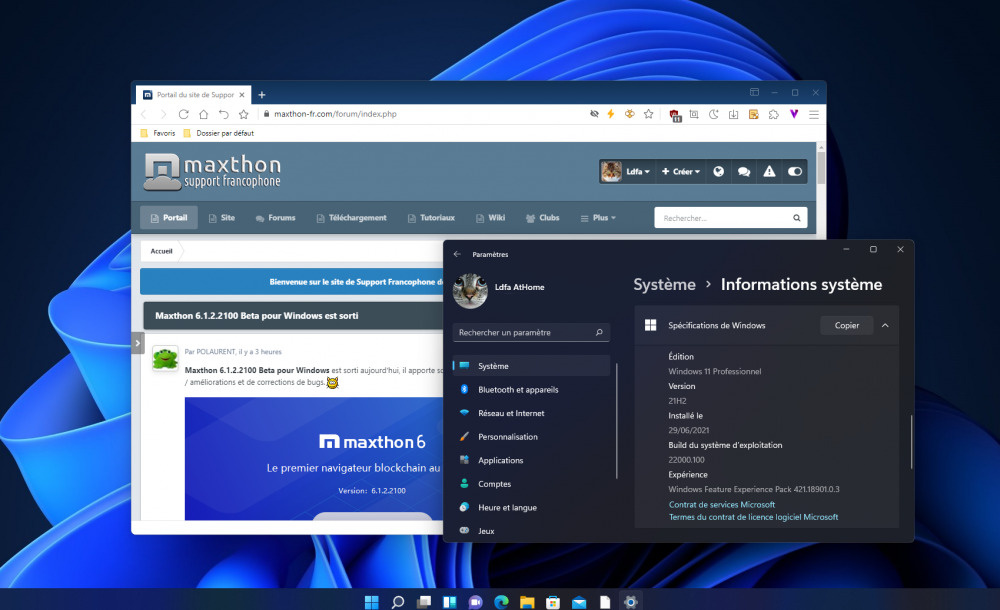Open the Créer dropdown menu
1000x610 pixels.
(x=681, y=172)
